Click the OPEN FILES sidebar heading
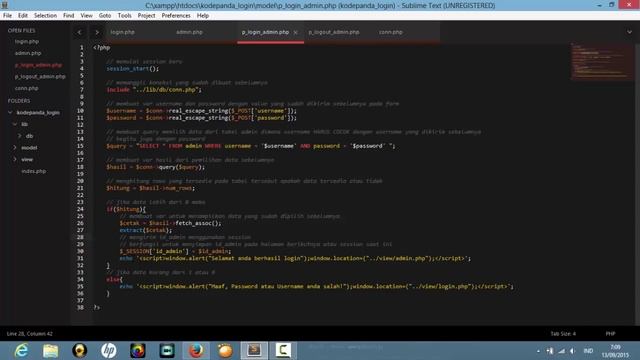Screen dimensions: 640x360 click(21, 31)
